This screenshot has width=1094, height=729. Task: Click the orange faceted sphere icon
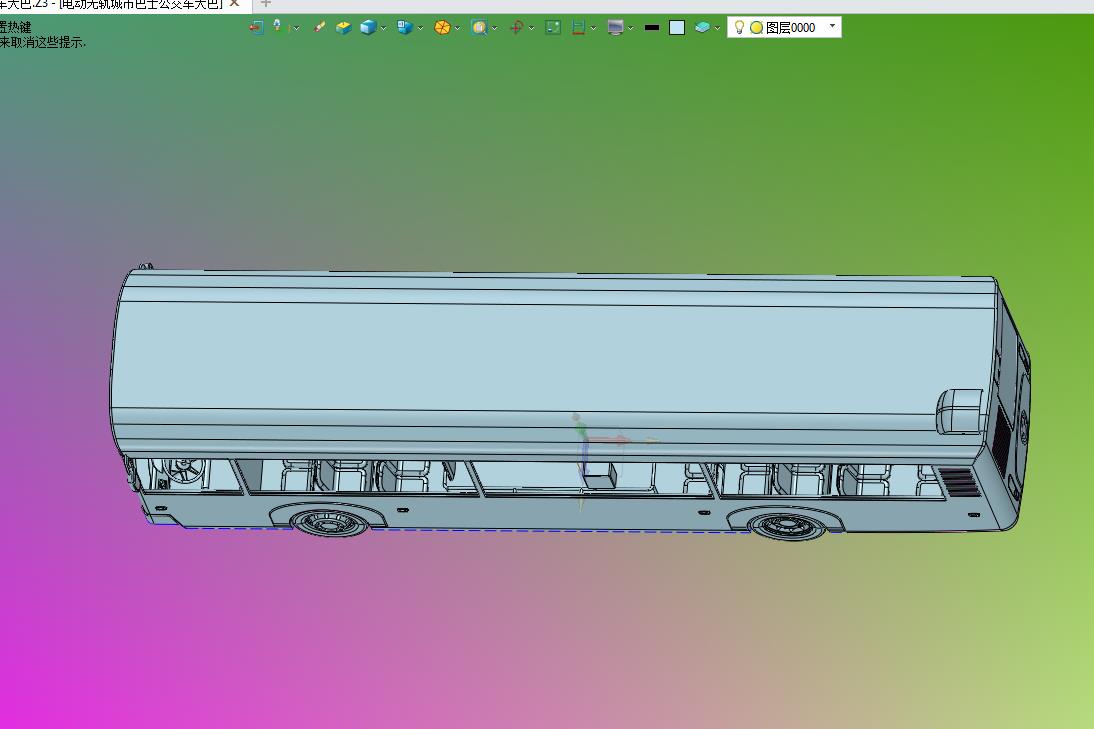point(442,27)
